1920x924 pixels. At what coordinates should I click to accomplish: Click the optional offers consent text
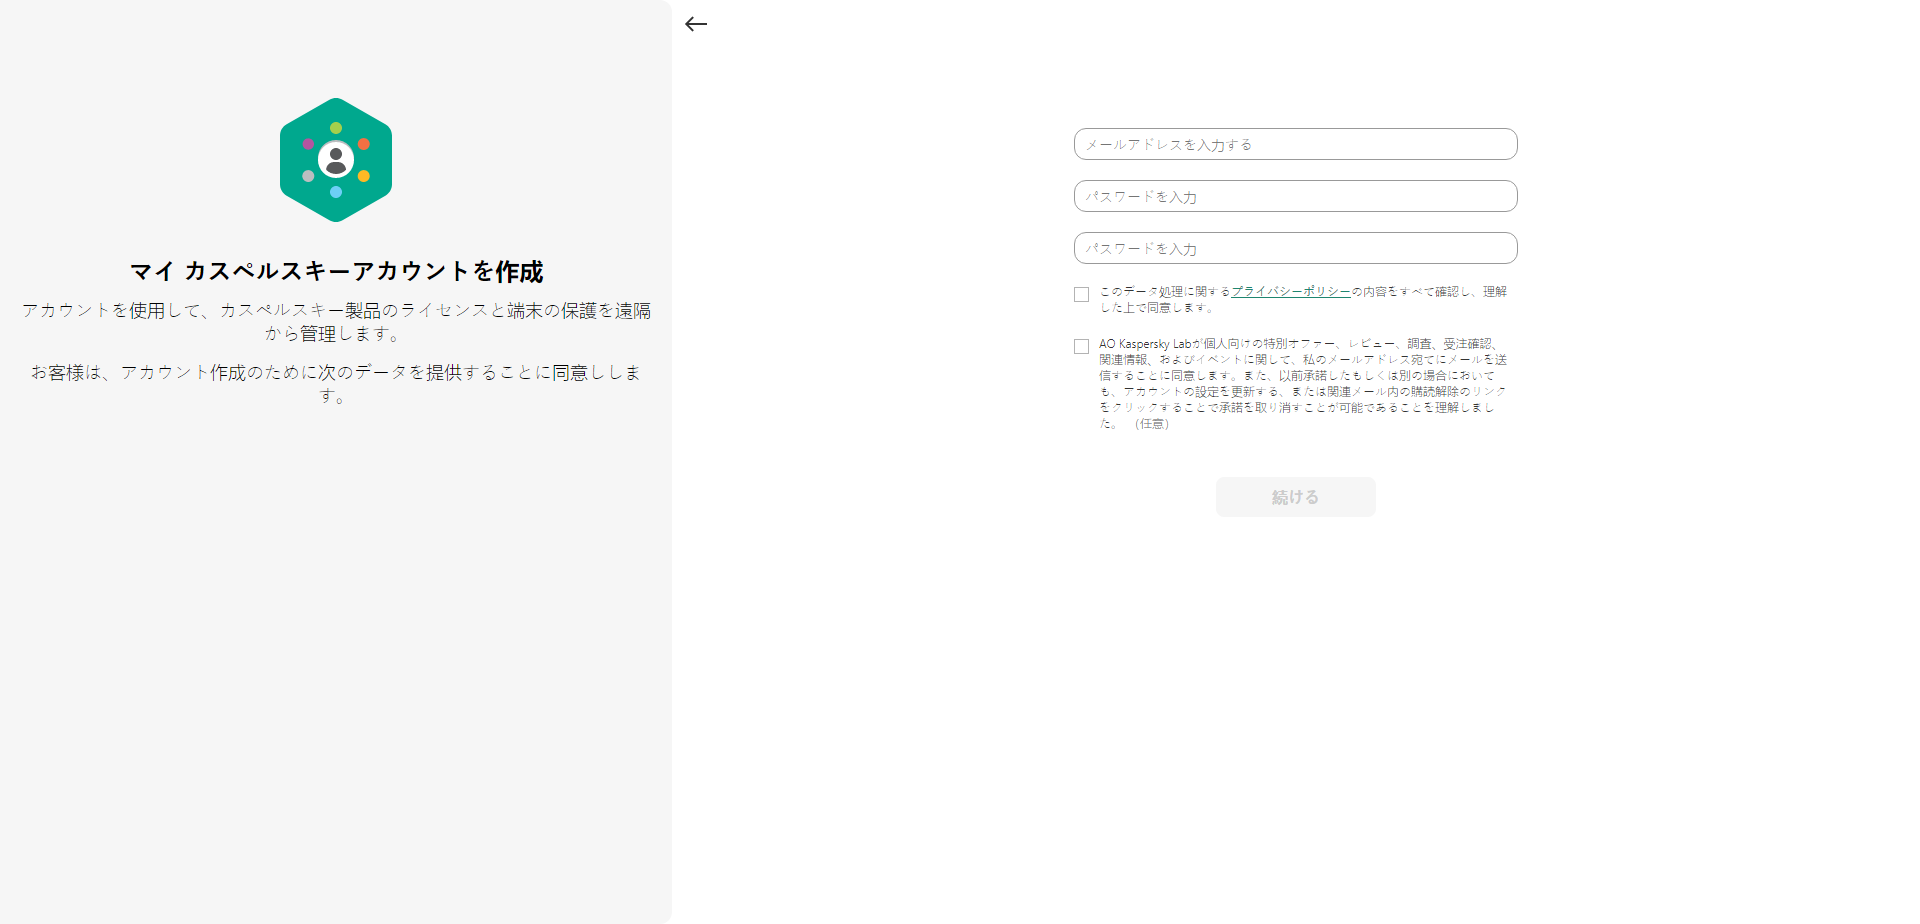click(x=1300, y=383)
